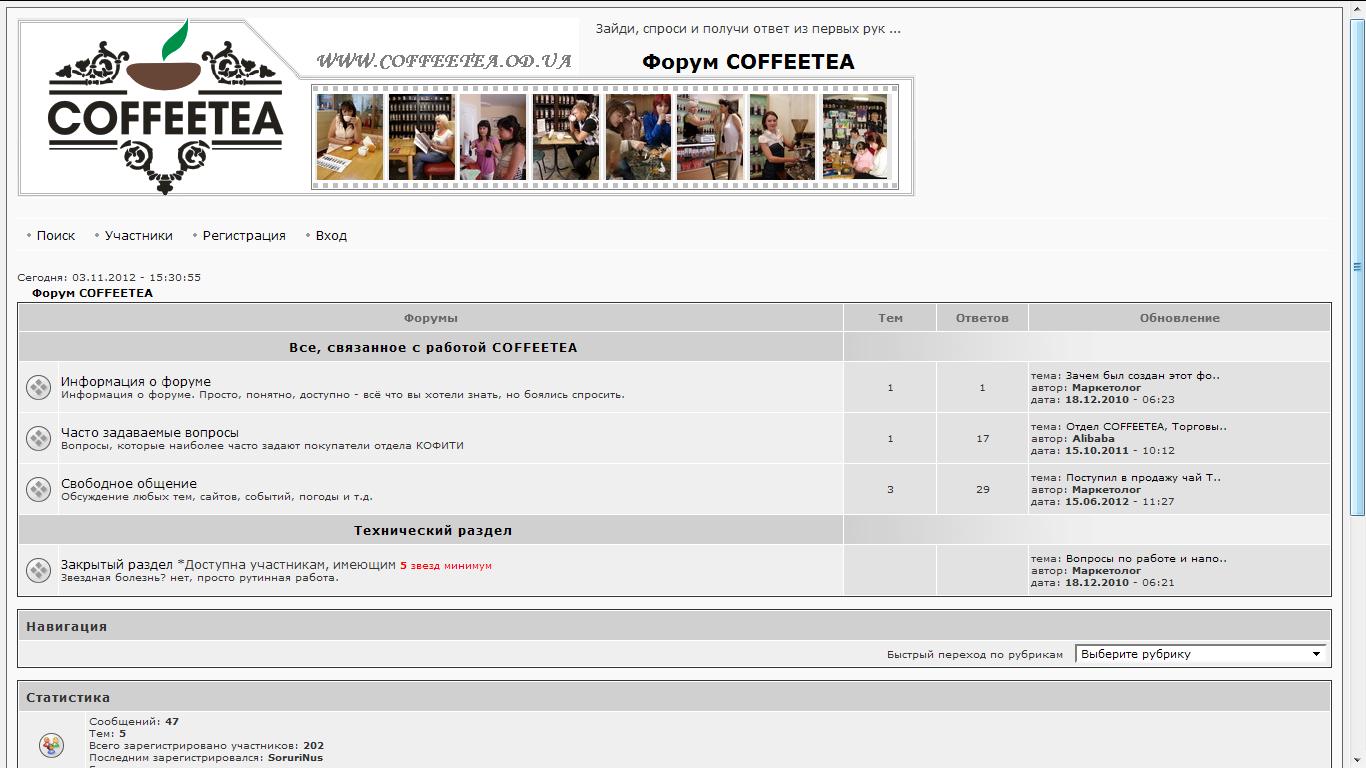The height and width of the screenshot is (768, 1366).
Task: Open latest topic Зачем был создан этот фо..
Action: pyautogui.click(x=1143, y=376)
